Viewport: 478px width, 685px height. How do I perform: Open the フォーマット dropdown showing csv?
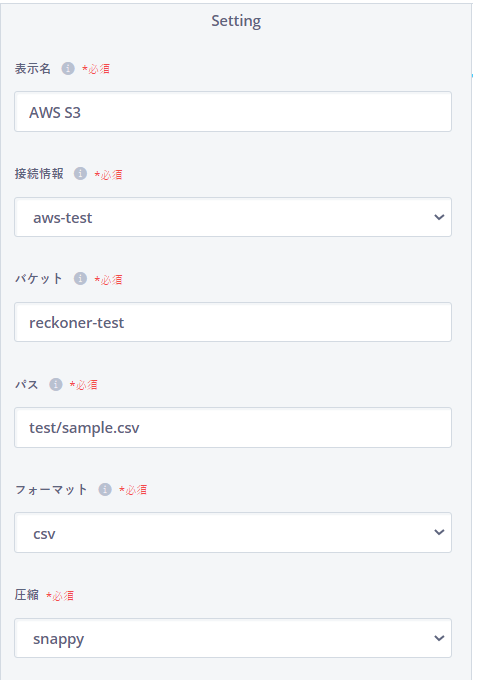click(x=233, y=533)
